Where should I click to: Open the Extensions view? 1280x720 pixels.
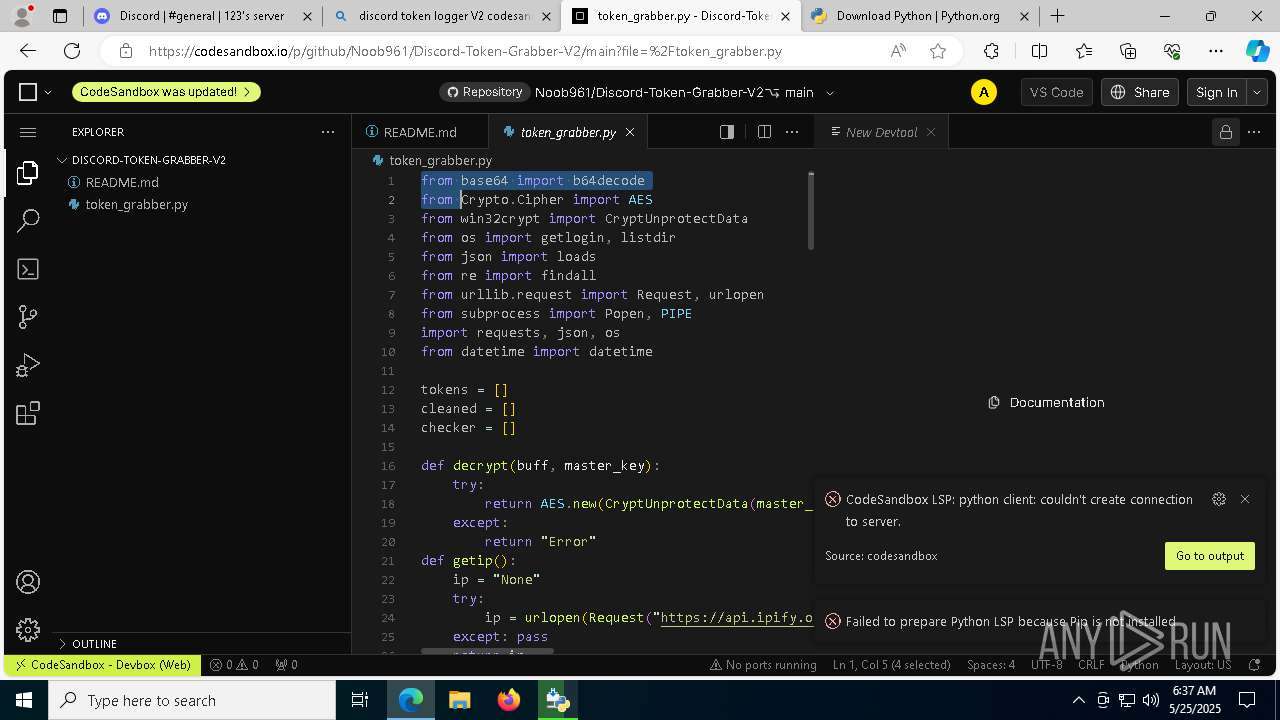click(x=28, y=413)
